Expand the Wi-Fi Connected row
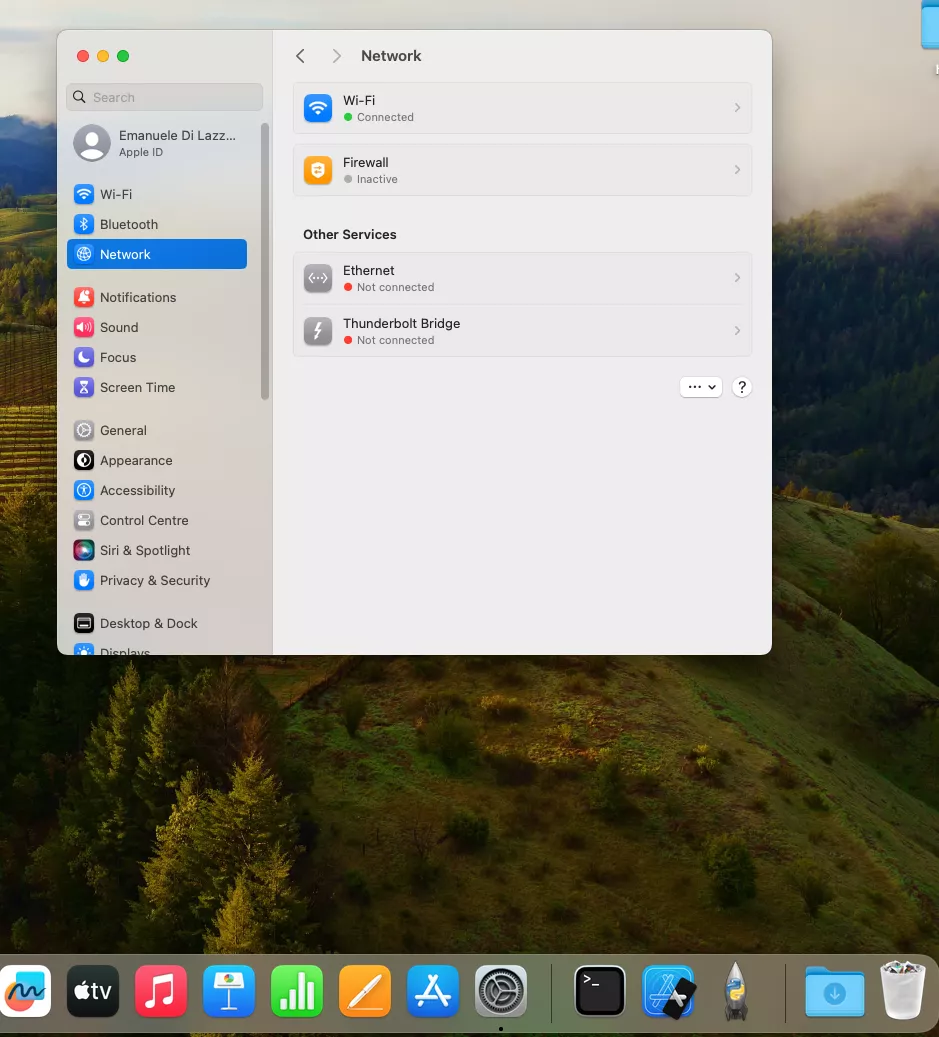 pyautogui.click(x=522, y=108)
